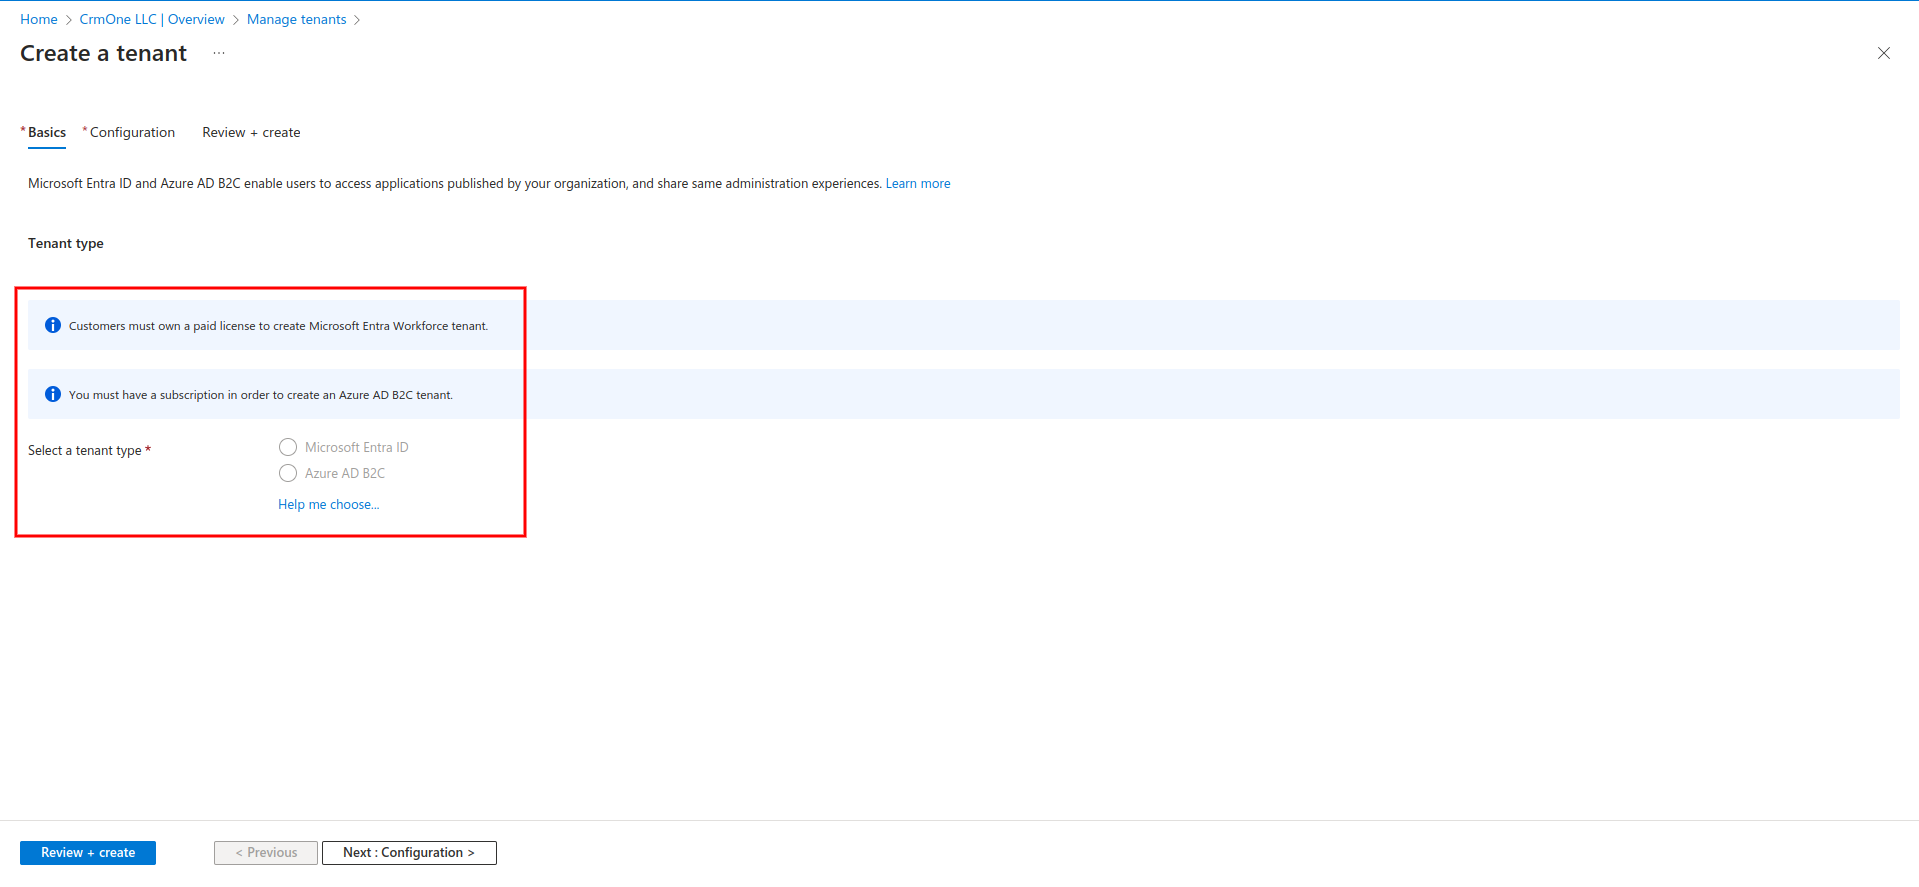Click the info icon for subscription notice

tap(53, 394)
